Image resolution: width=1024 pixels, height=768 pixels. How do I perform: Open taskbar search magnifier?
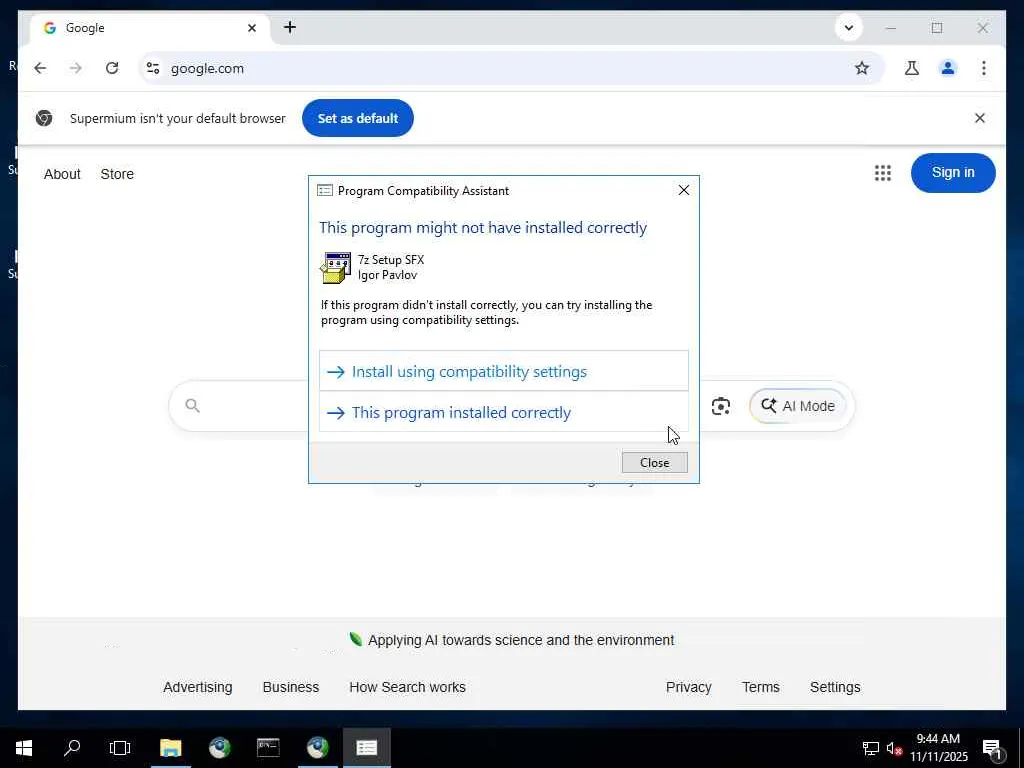click(72, 748)
